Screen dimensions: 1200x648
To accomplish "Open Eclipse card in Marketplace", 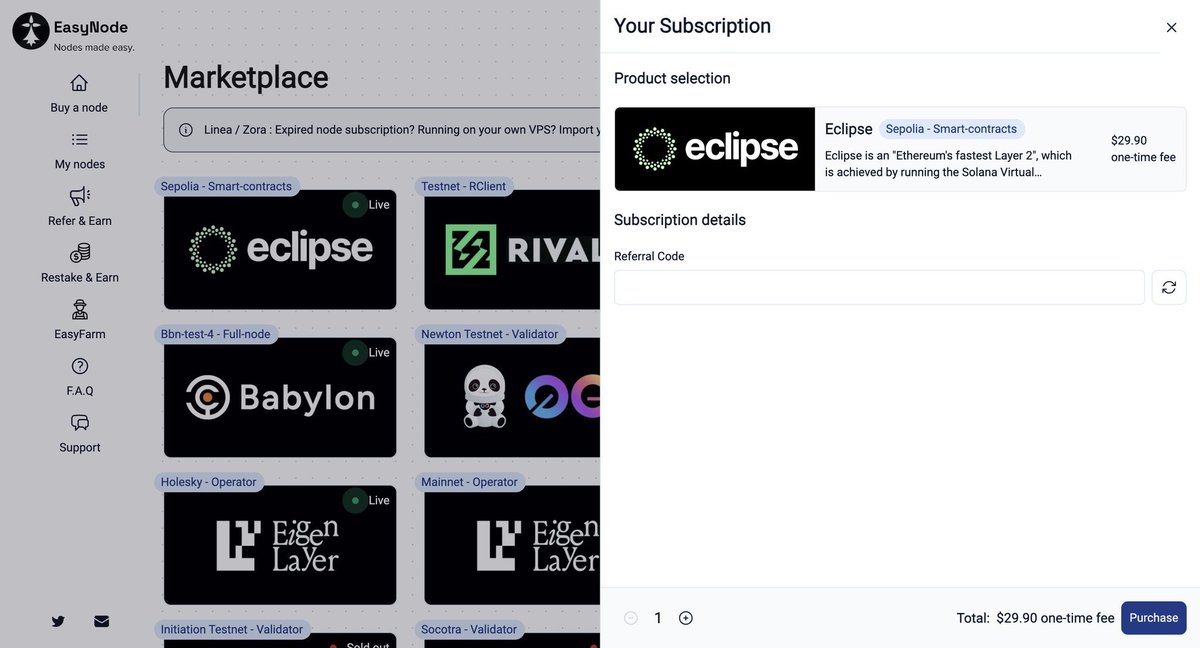I will click(x=280, y=249).
